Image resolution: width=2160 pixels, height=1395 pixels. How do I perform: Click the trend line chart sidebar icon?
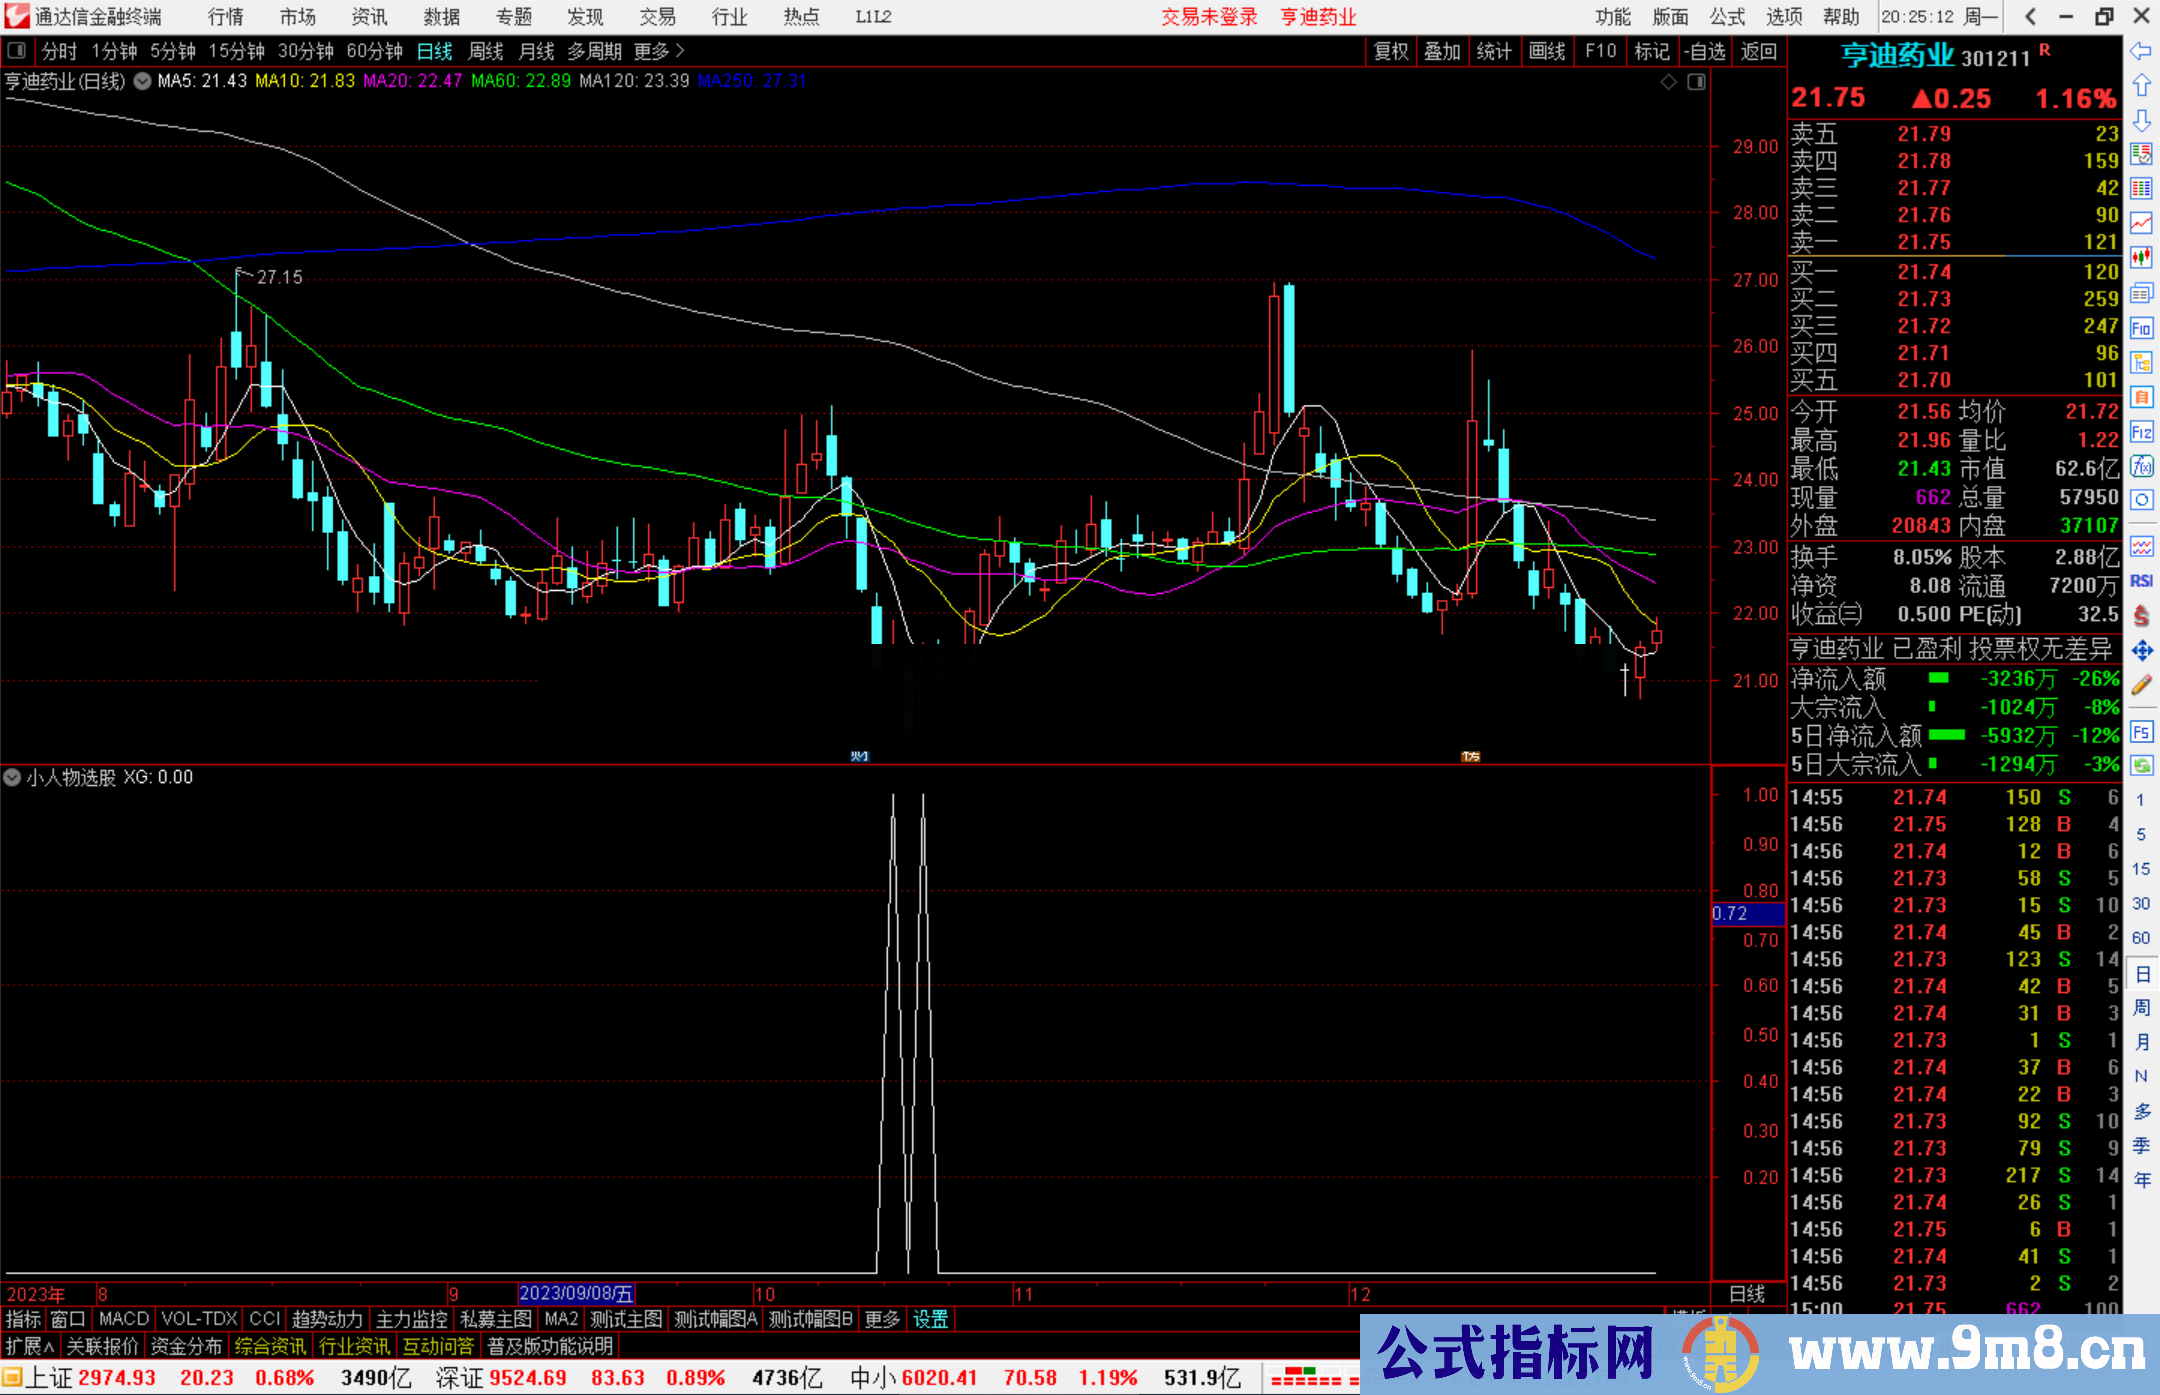(2141, 223)
